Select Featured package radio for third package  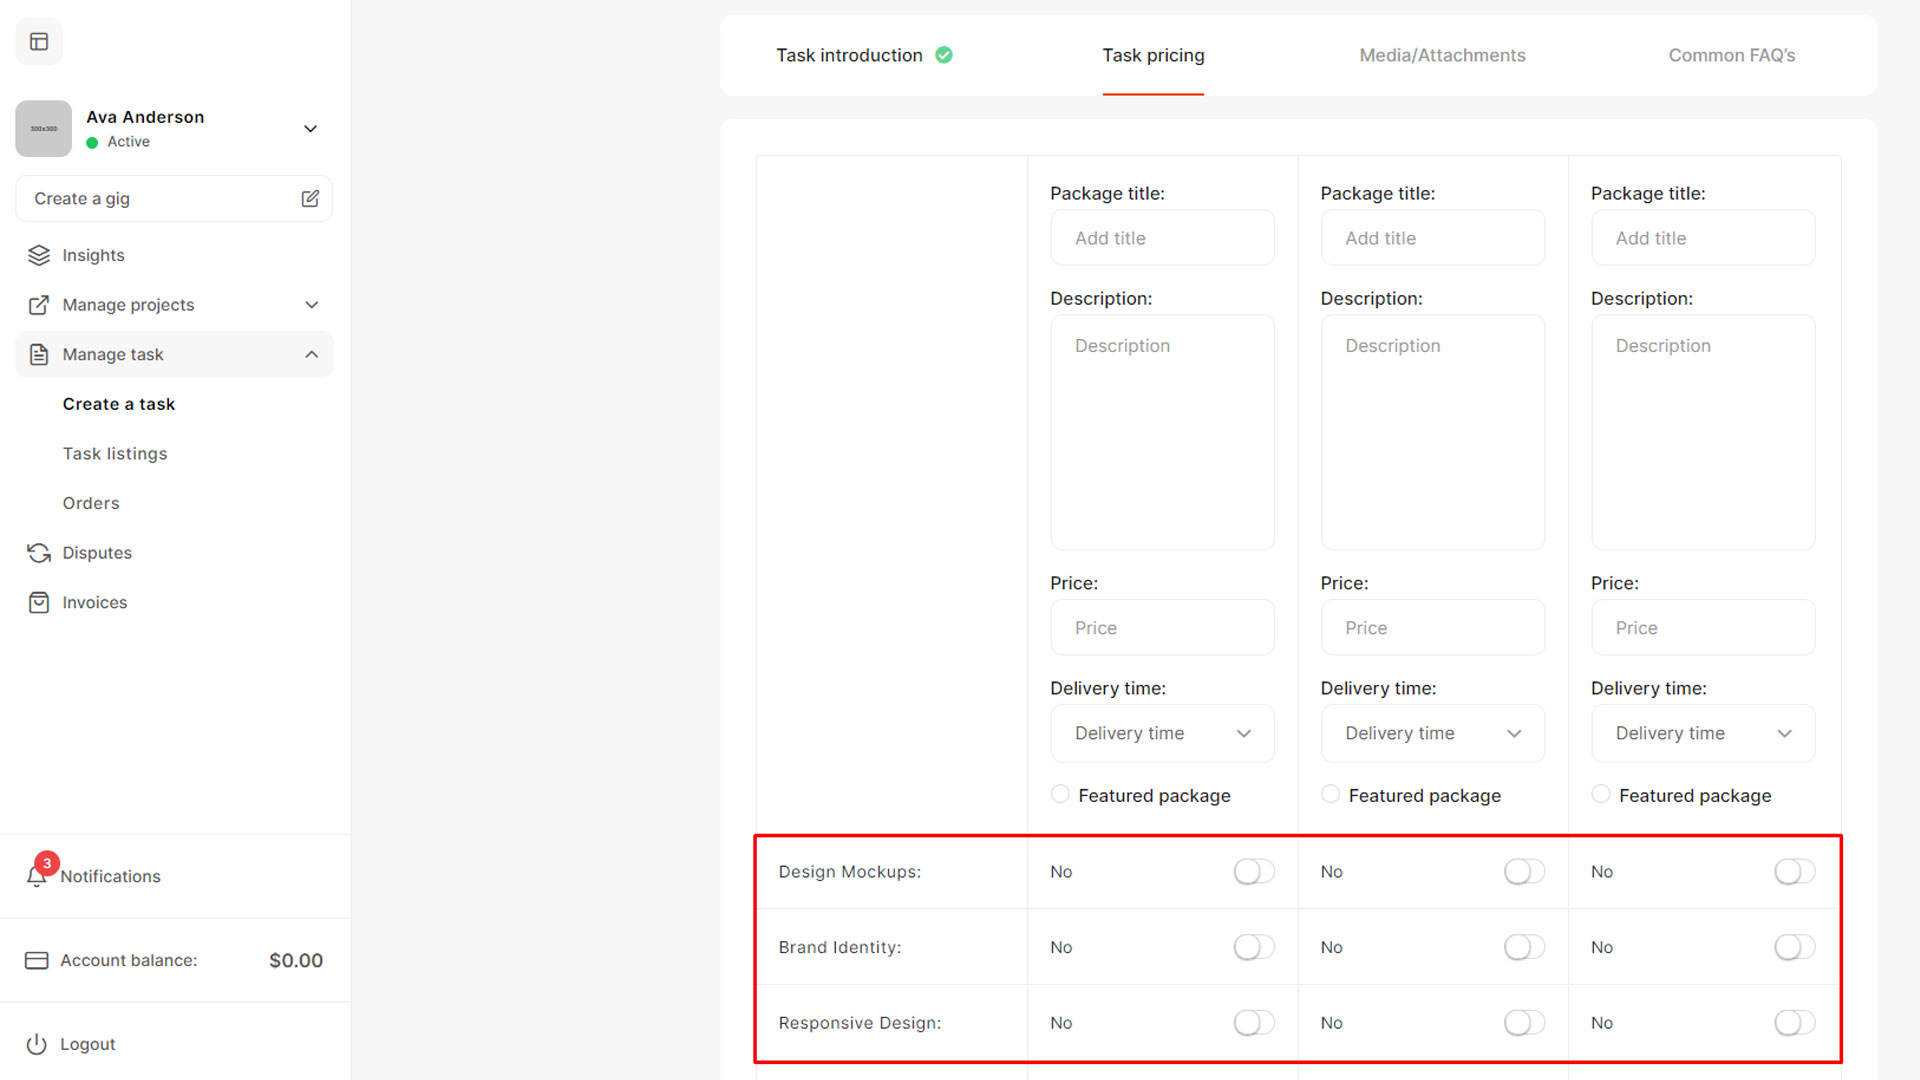coord(1601,794)
